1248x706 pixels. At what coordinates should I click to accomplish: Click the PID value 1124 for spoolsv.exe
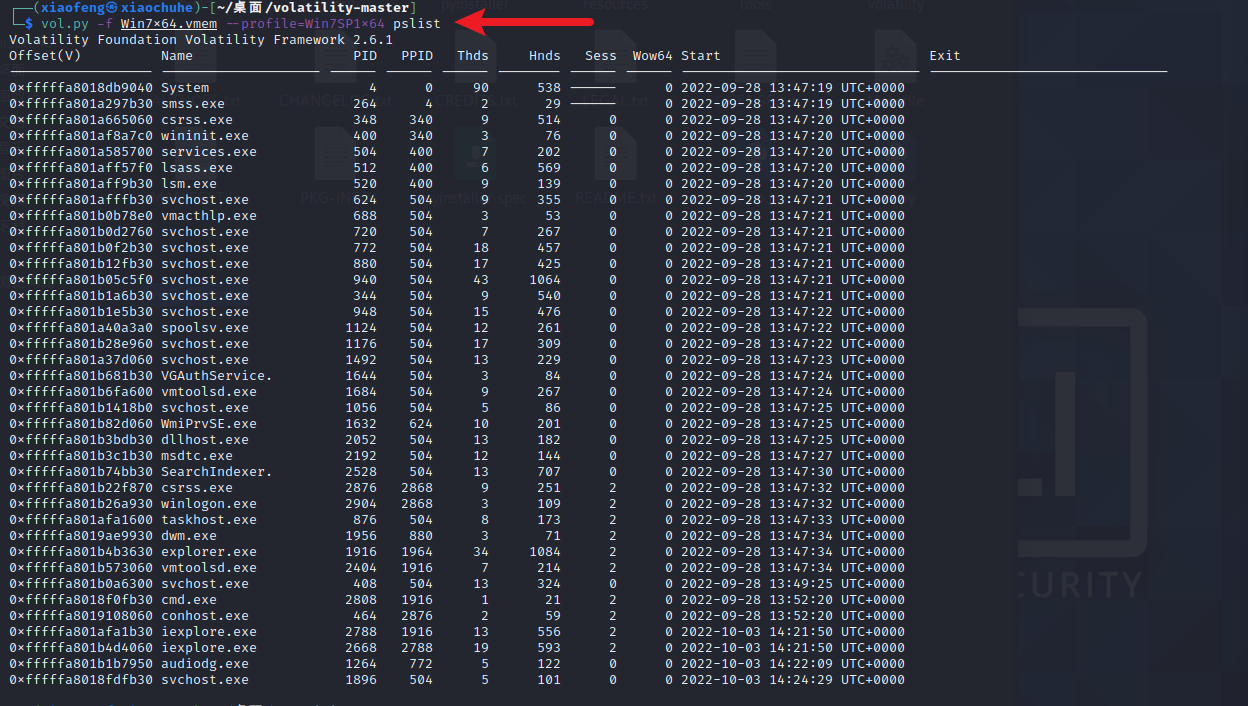point(361,327)
